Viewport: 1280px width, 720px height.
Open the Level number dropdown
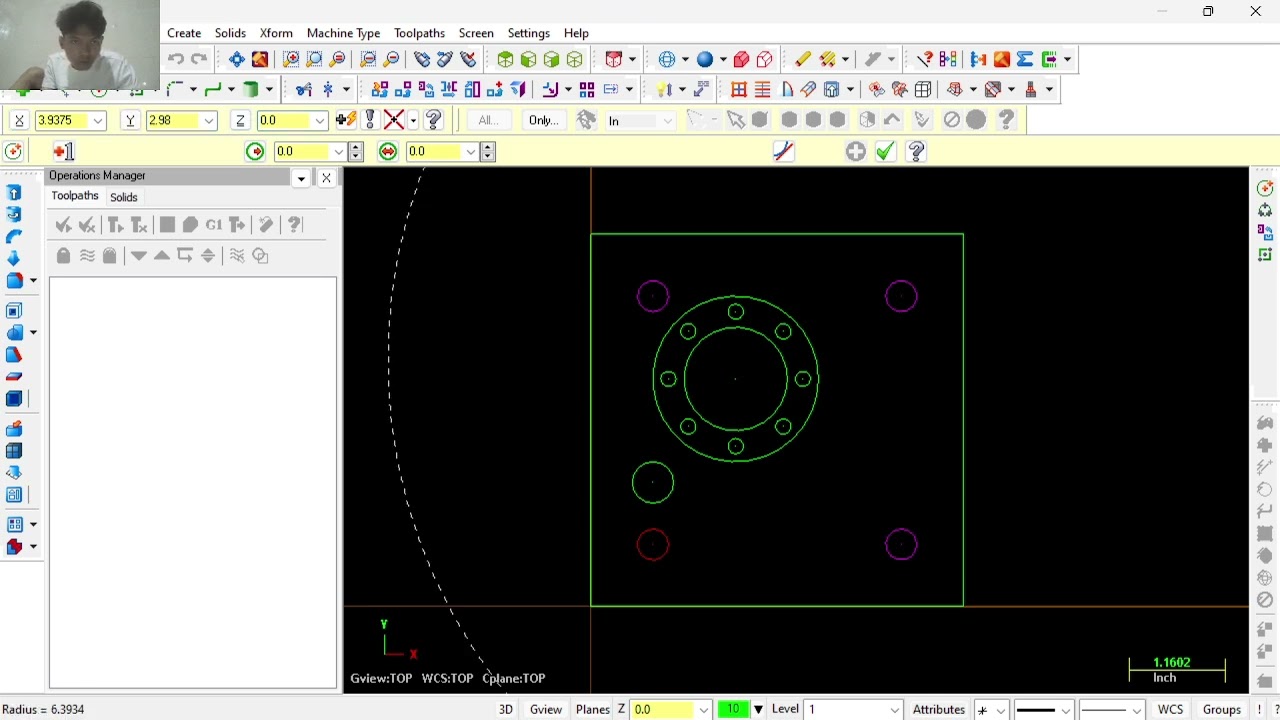[x=895, y=710]
